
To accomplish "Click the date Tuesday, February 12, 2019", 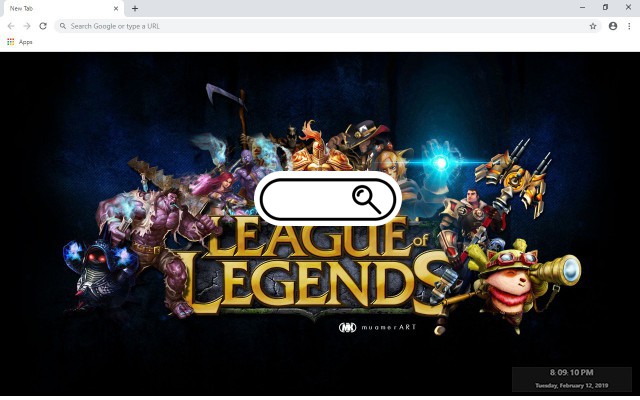I will [x=571, y=385].
